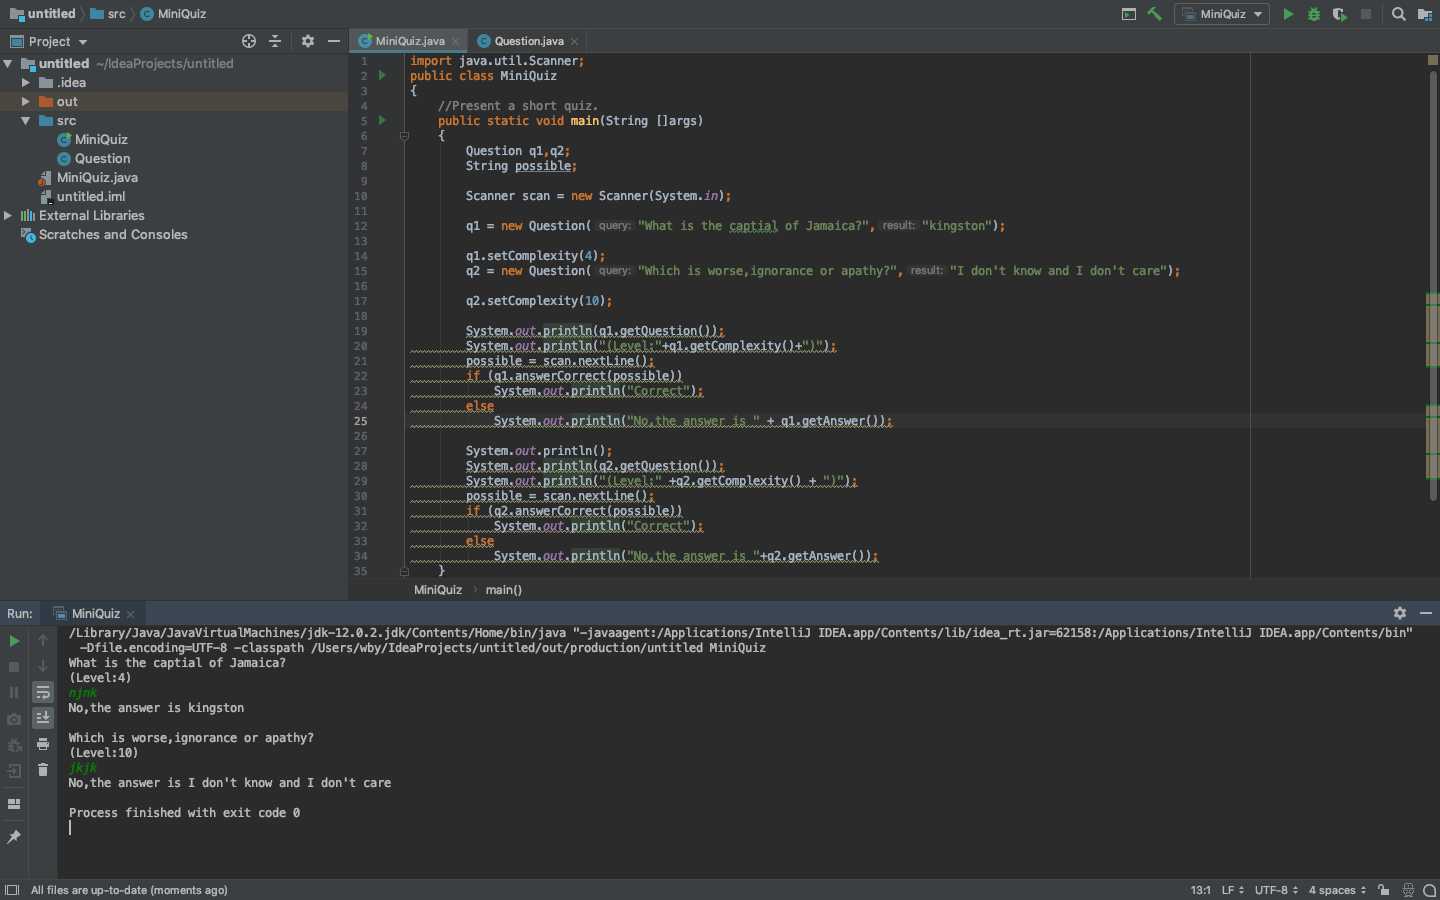The image size is (1440, 900).
Task: Open Run panel settings gear
Action: tap(1400, 613)
